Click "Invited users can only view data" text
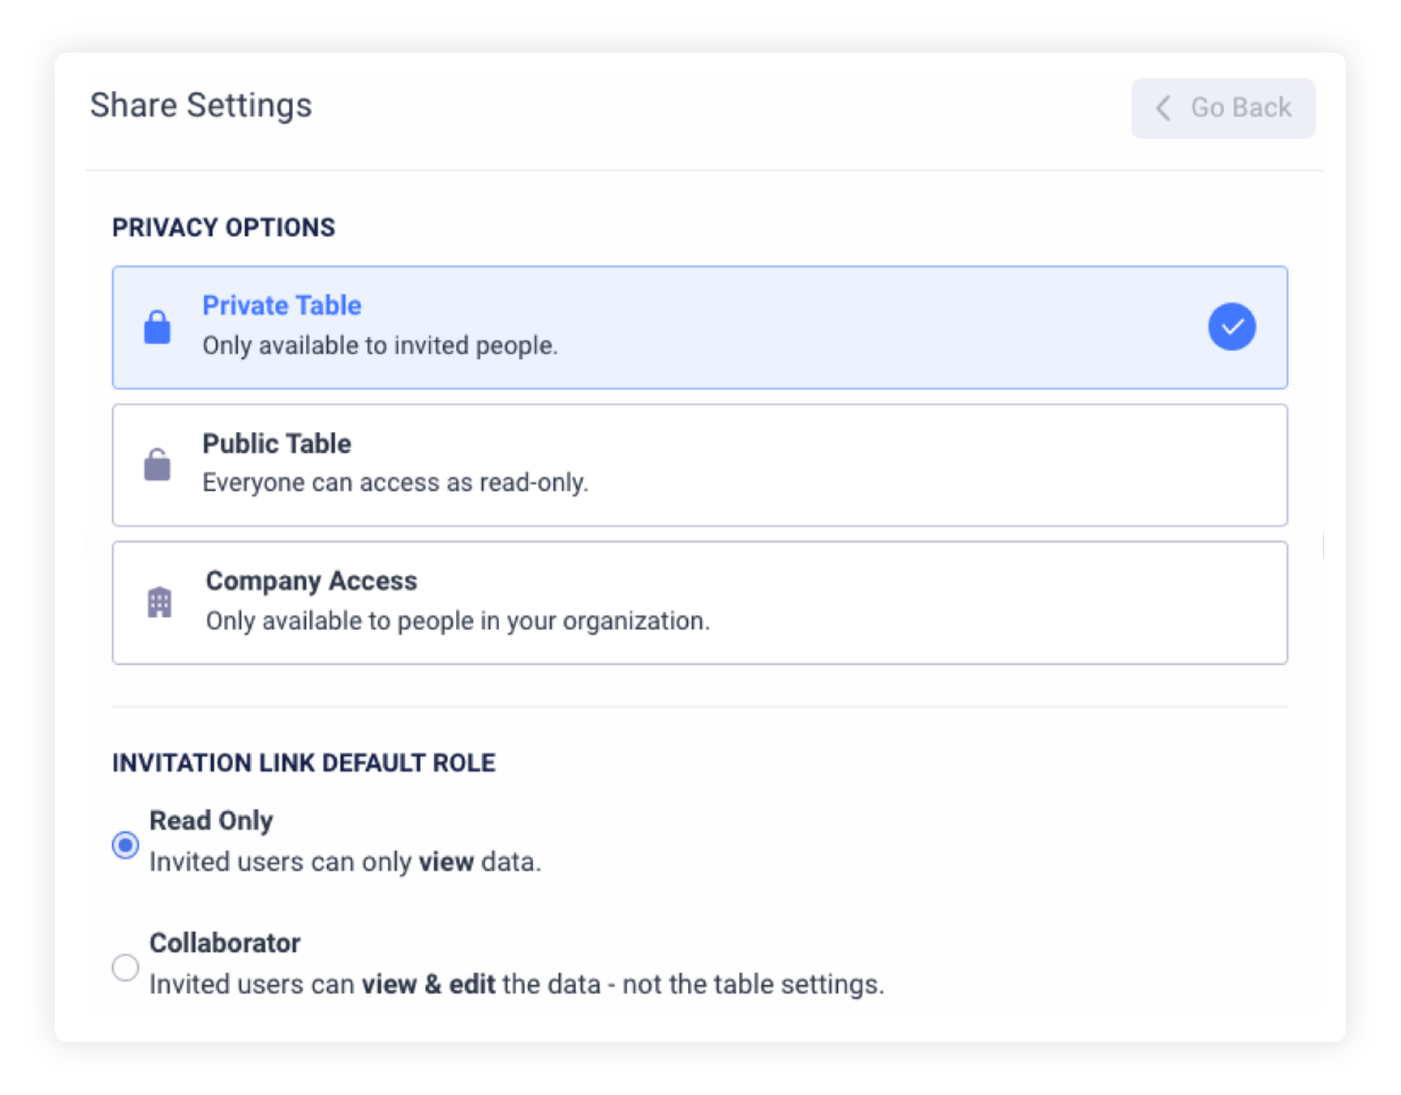The image size is (1401, 1095). coord(345,862)
